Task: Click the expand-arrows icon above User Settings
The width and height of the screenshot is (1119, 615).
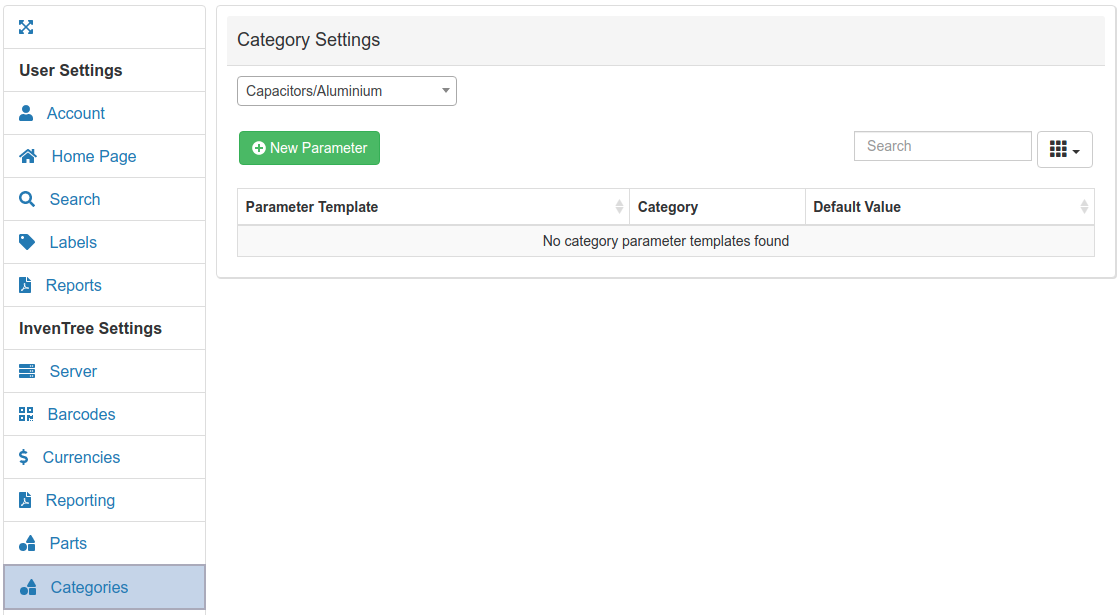Action: coord(26,27)
